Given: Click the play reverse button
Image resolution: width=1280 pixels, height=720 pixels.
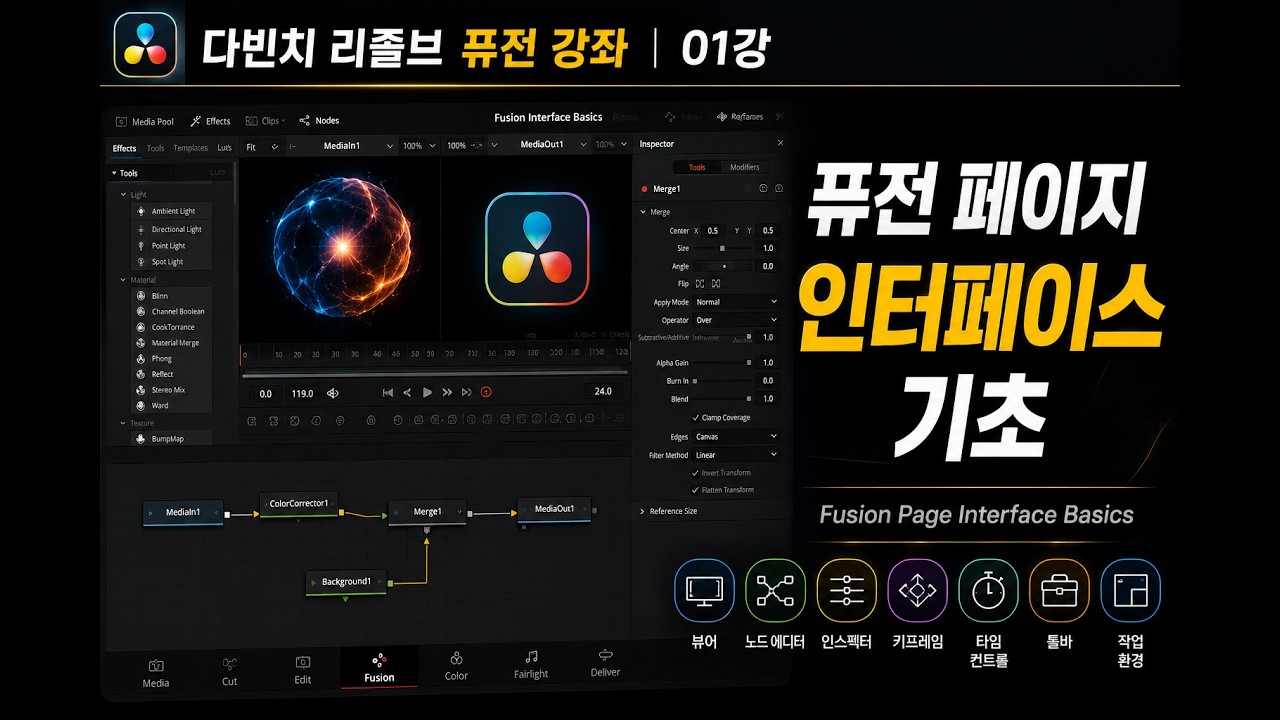Looking at the screenshot, I should [x=407, y=392].
